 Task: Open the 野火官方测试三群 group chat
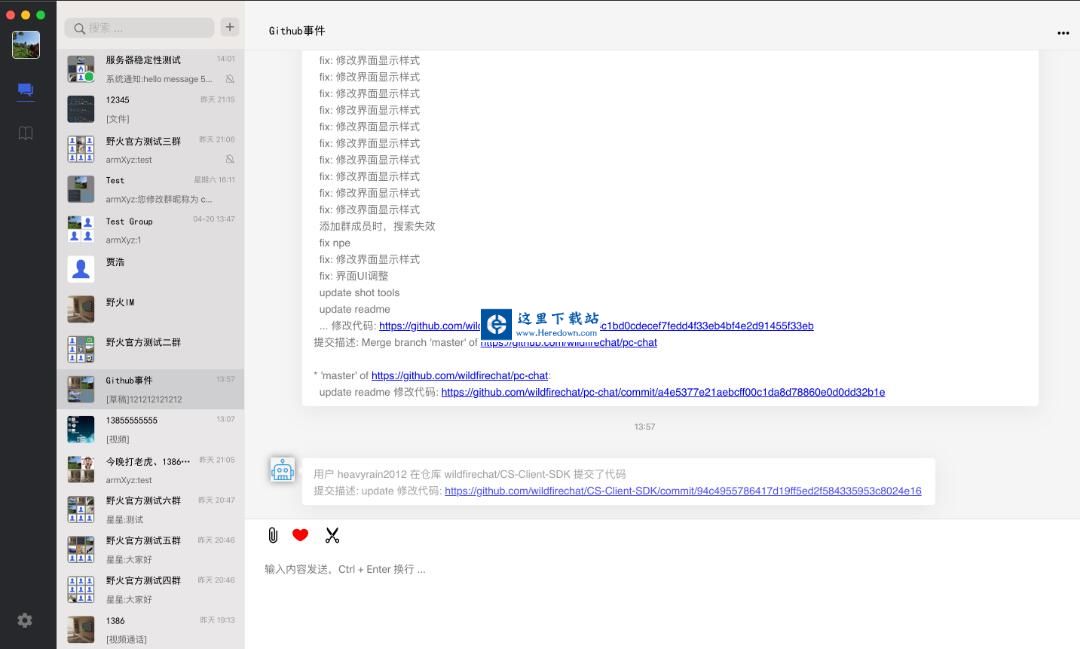(x=150, y=149)
